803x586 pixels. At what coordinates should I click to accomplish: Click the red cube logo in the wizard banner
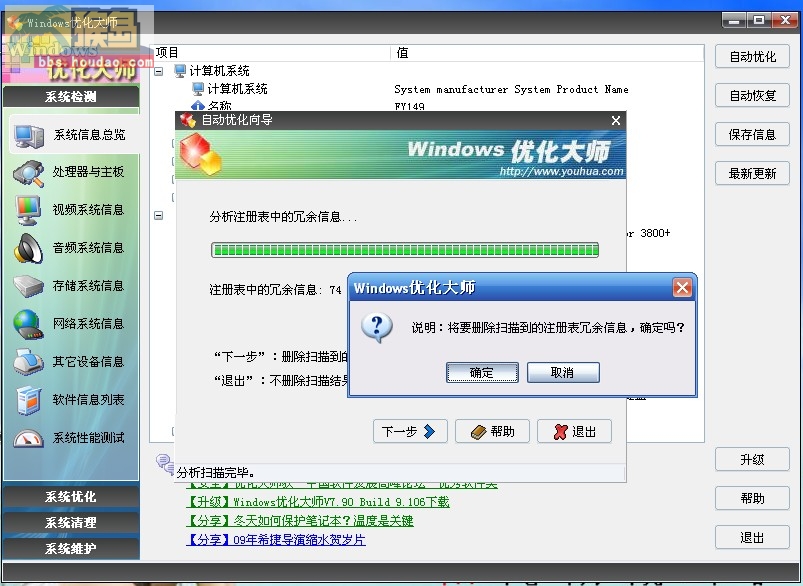coord(200,154)
